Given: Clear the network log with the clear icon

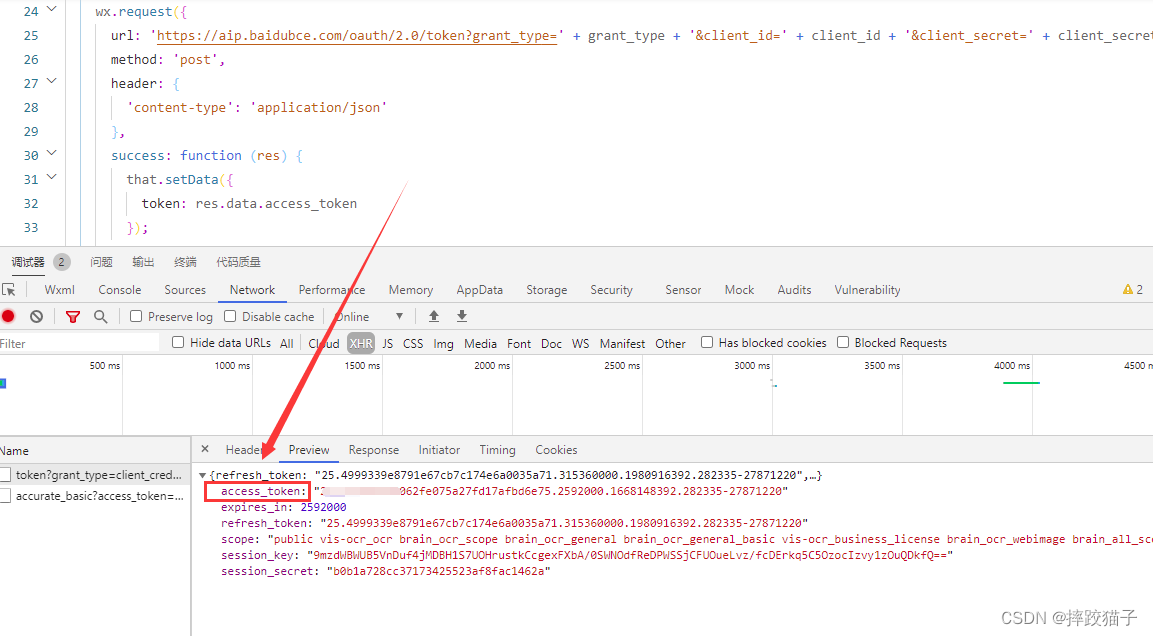Looking at the screenshot, I should pyautogui.click(x=37, y=316).
